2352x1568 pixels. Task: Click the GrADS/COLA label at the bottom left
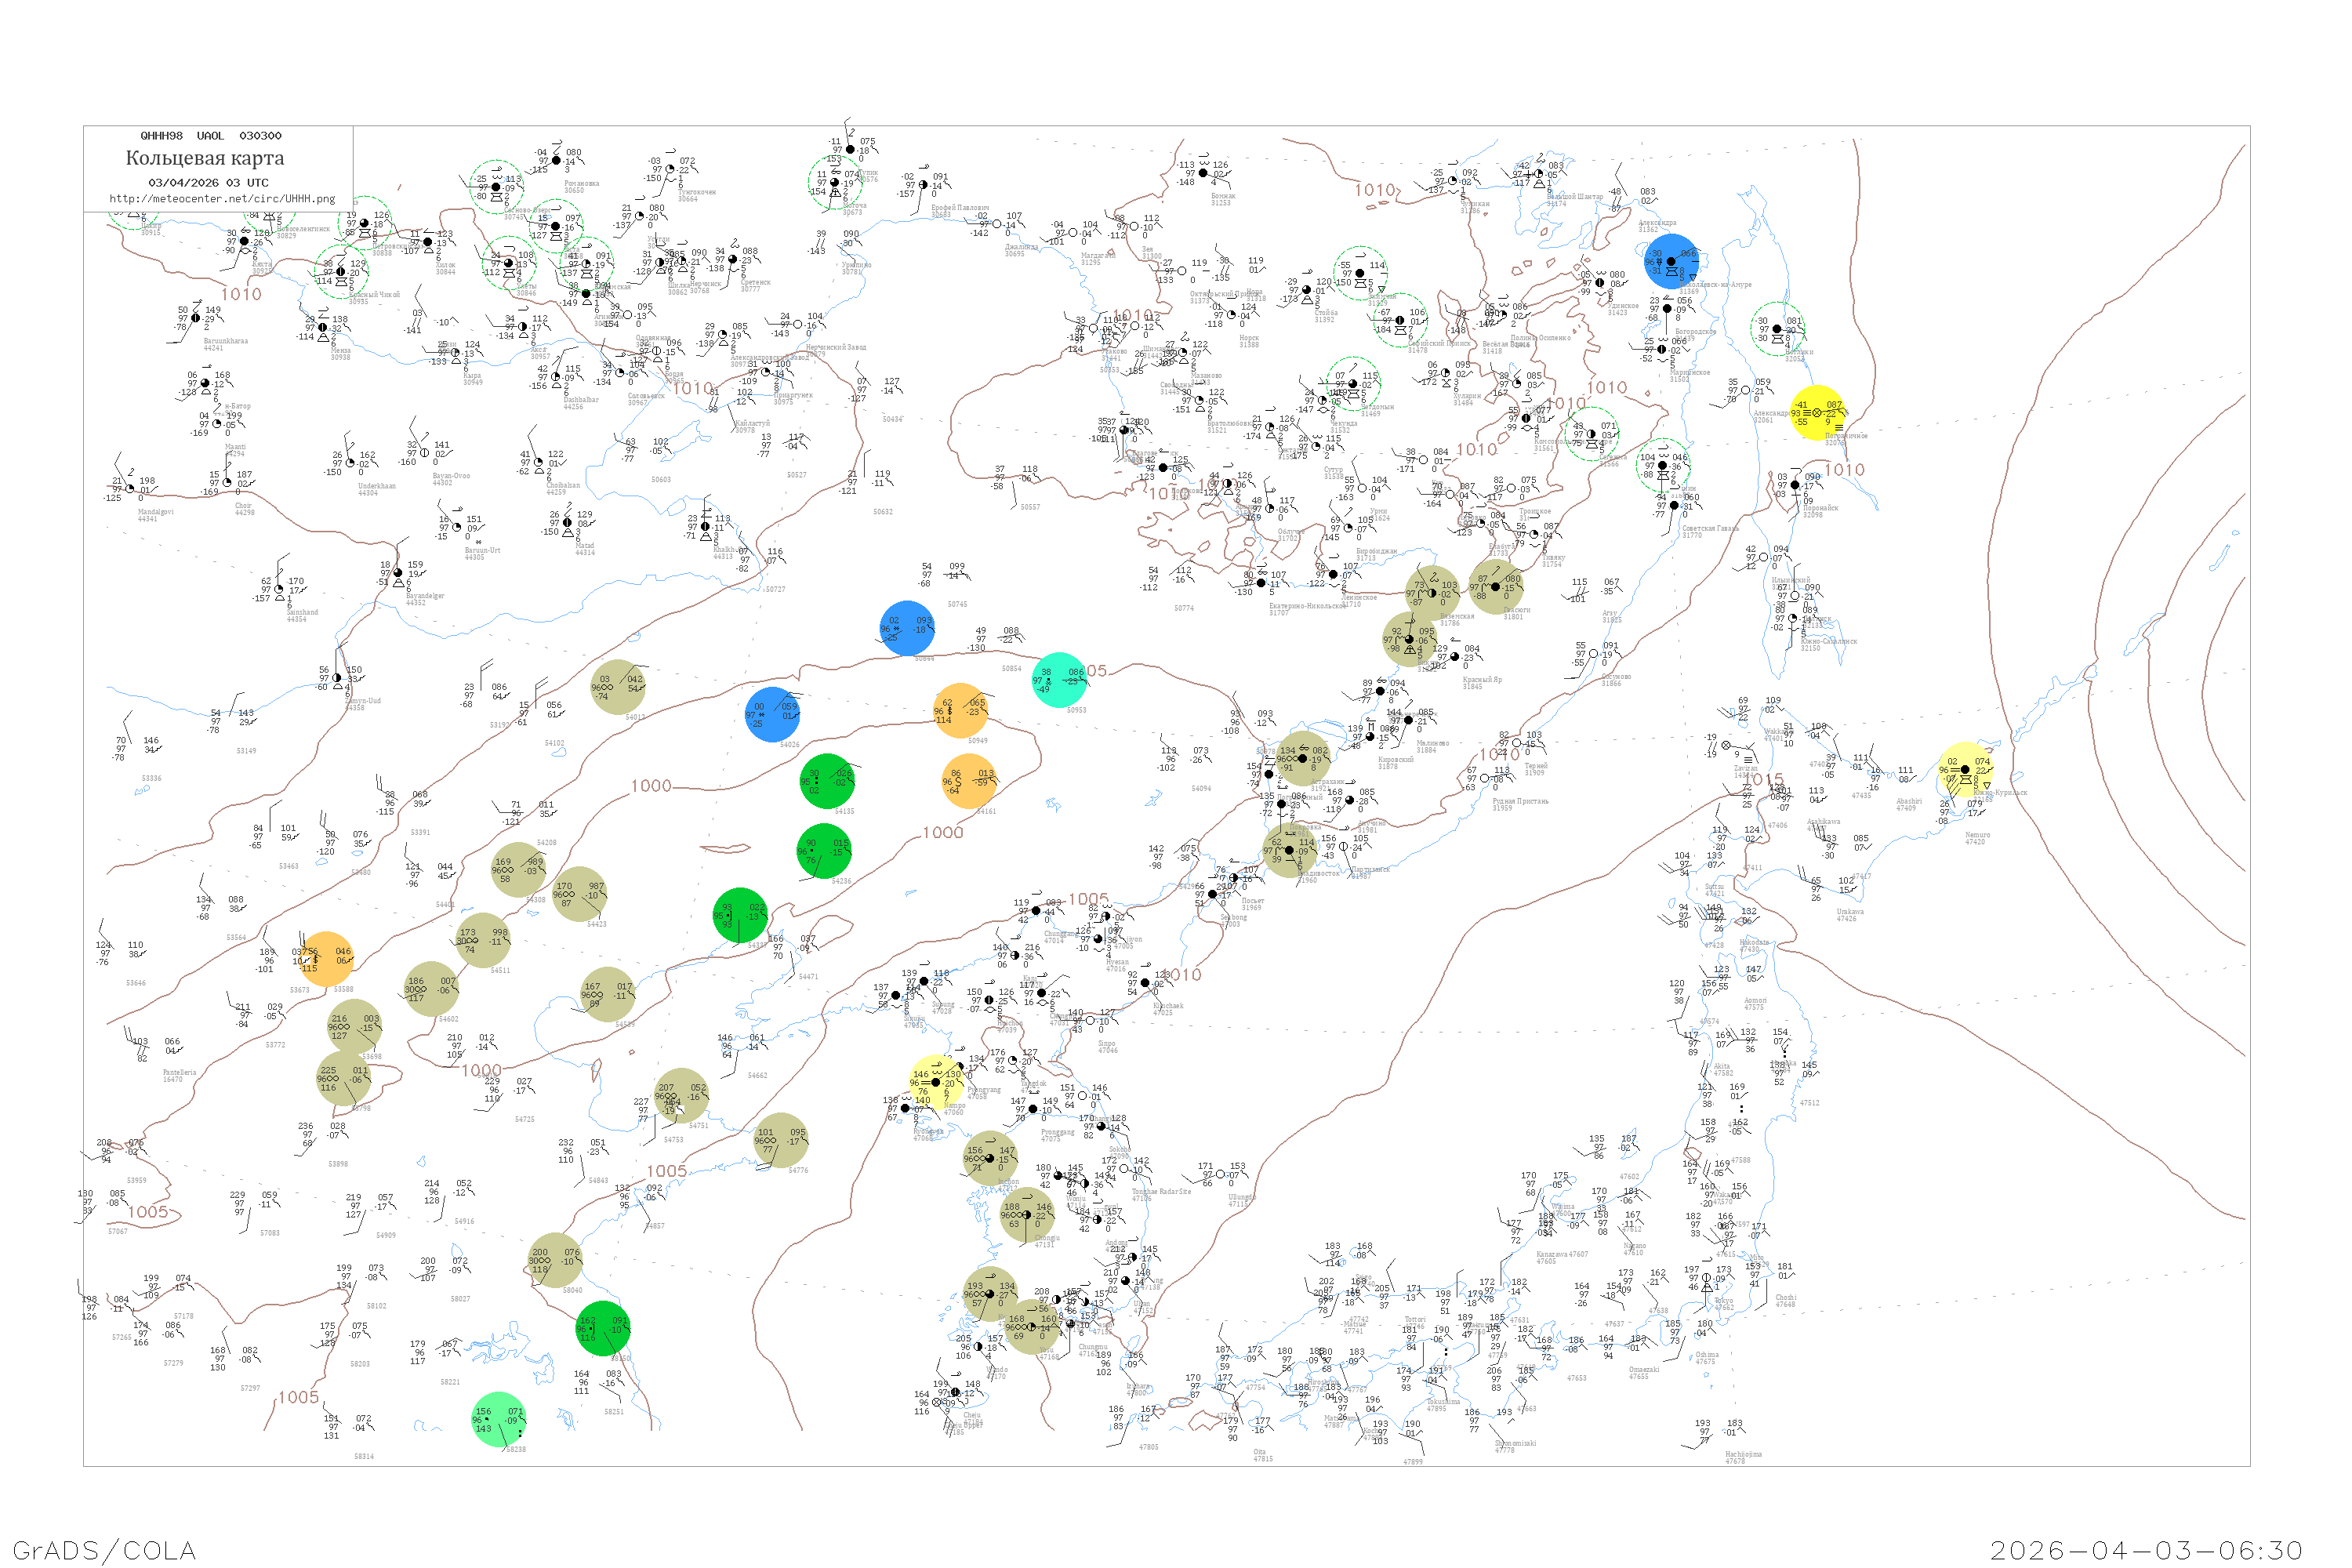pos(104,1550)
